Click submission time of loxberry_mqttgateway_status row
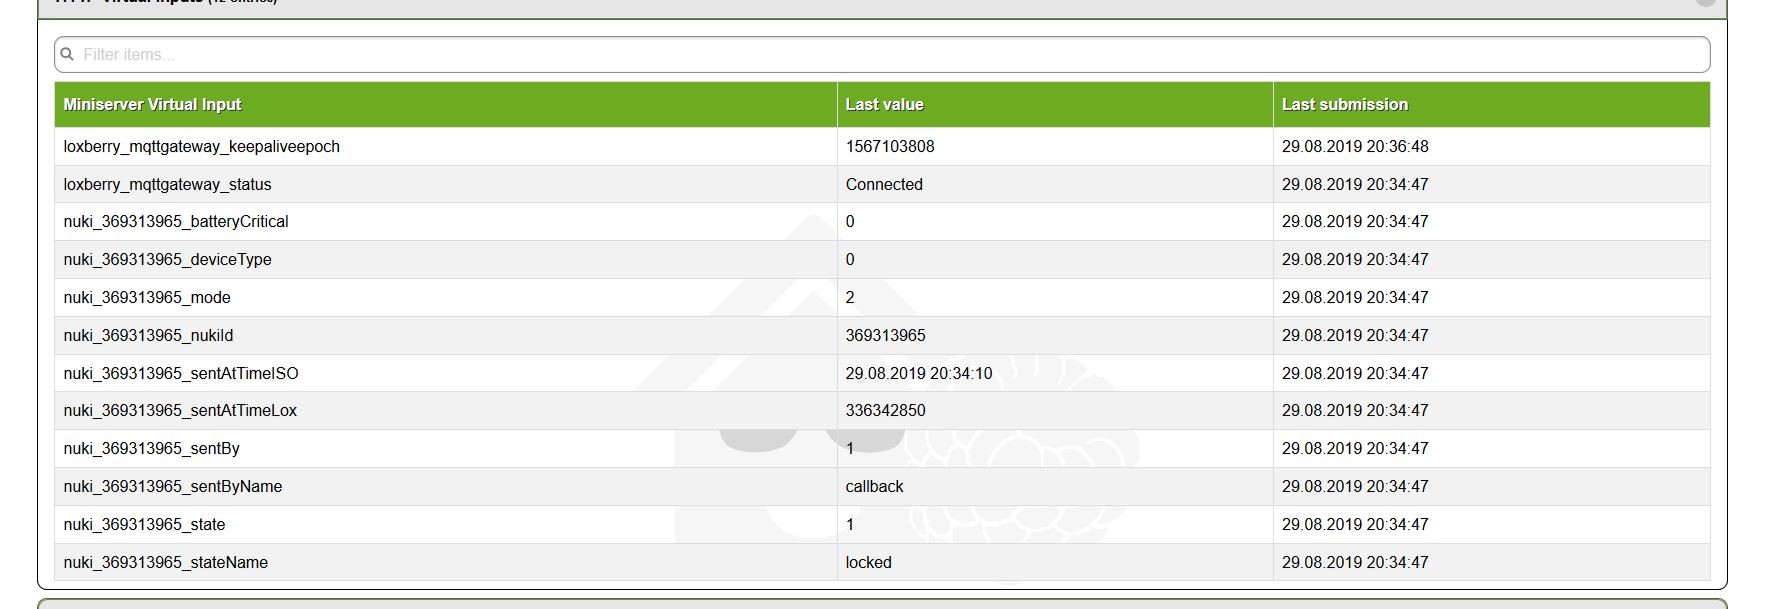The height and width of the screenshot is (609, 1767). (x=1355, y=184)
